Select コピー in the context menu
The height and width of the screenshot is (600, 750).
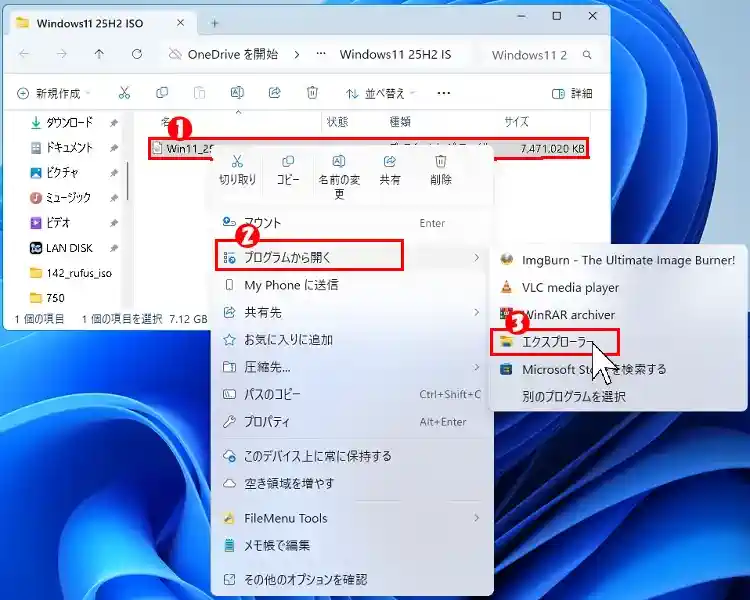click(x=288, y=170)
